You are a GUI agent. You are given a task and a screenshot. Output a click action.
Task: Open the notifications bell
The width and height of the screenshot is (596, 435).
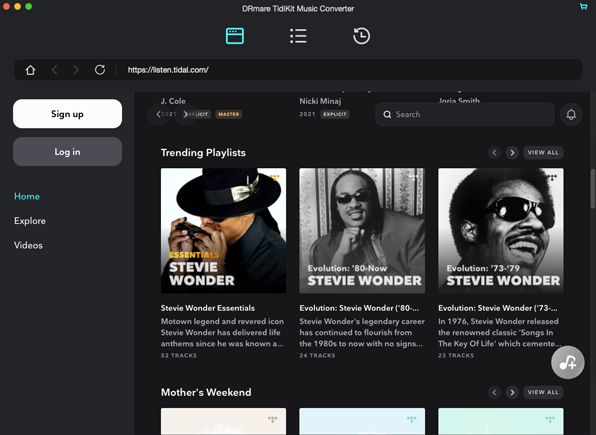click(571, 114)
